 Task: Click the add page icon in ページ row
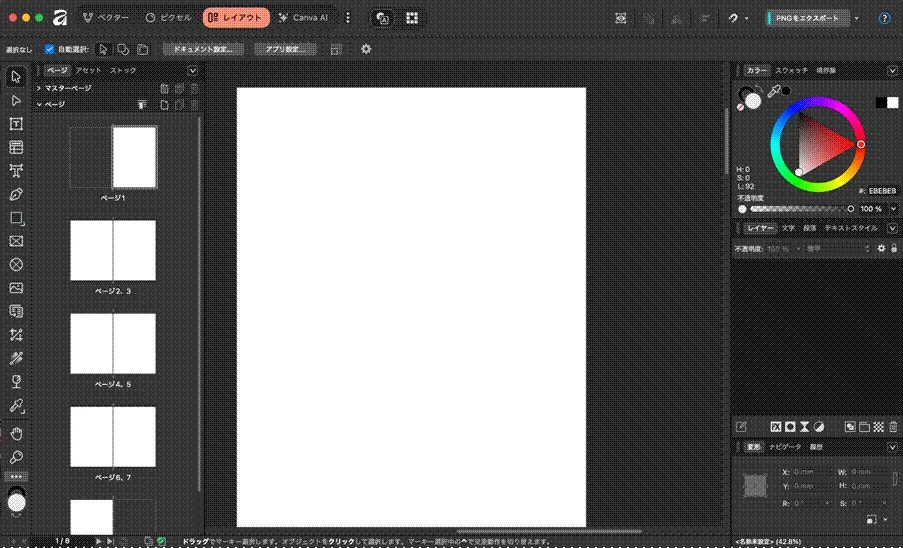pyautogui.click(x=164, y=105)
